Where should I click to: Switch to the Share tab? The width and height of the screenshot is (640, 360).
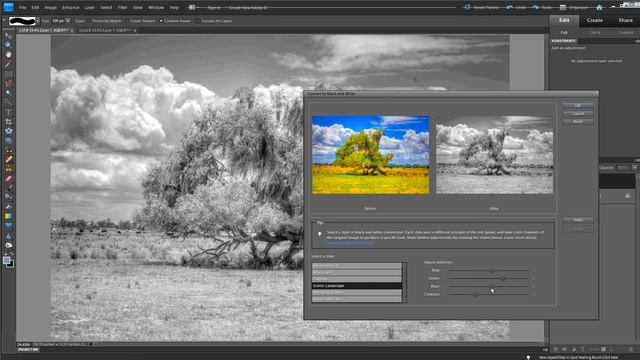click(x=625, y=20)
